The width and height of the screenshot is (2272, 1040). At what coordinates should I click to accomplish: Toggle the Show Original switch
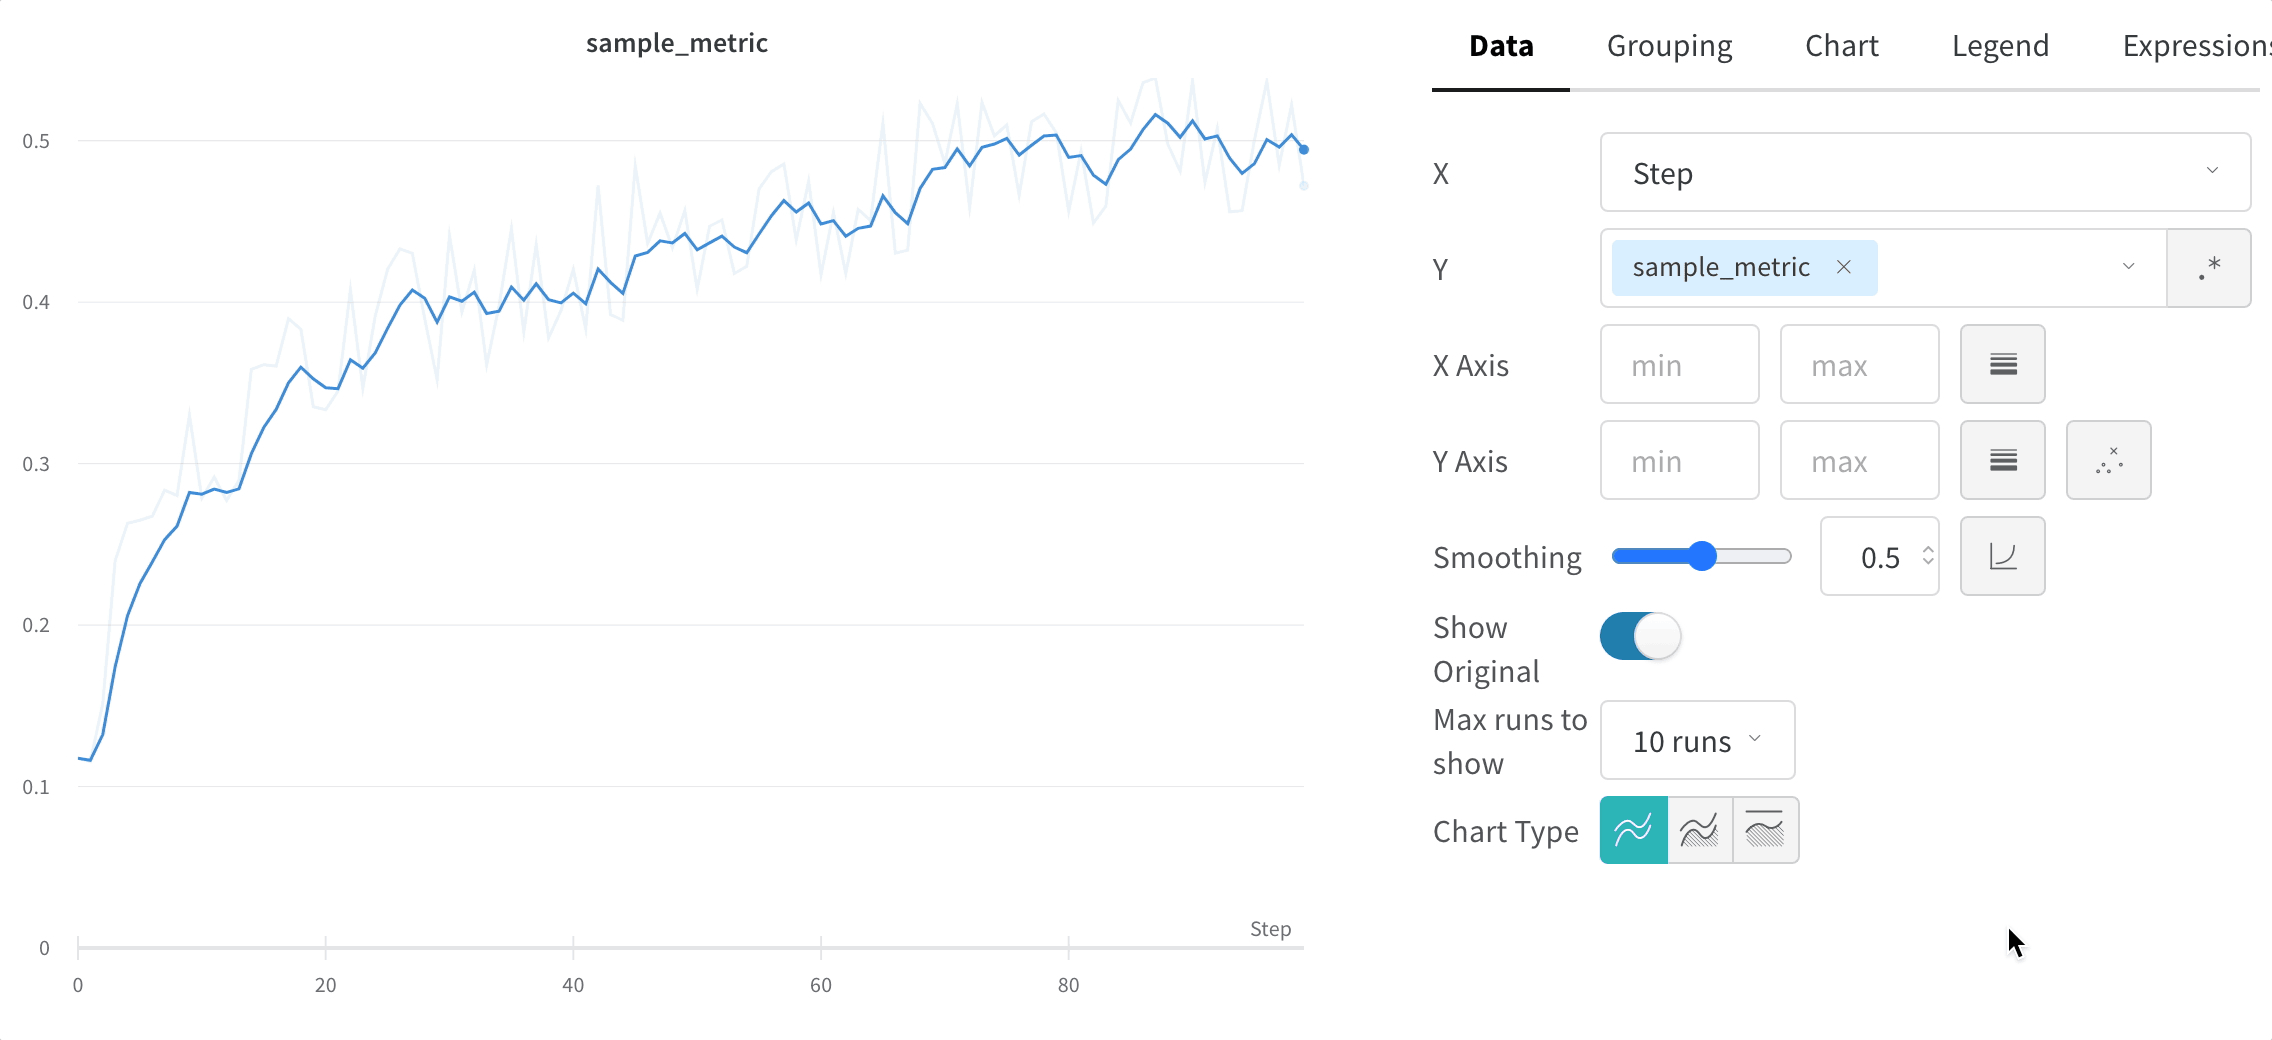coord(1640,636)
